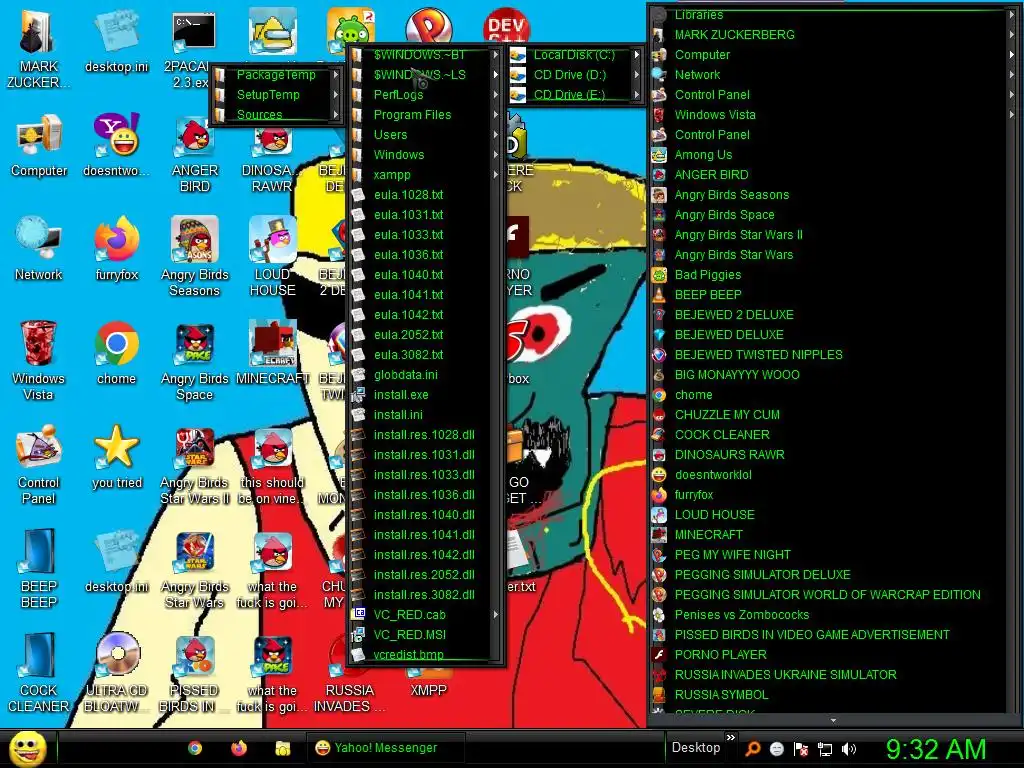Open the doesntwo... Yahoo desktop icon
The image size is (1024, 768).
pos(117,145)
